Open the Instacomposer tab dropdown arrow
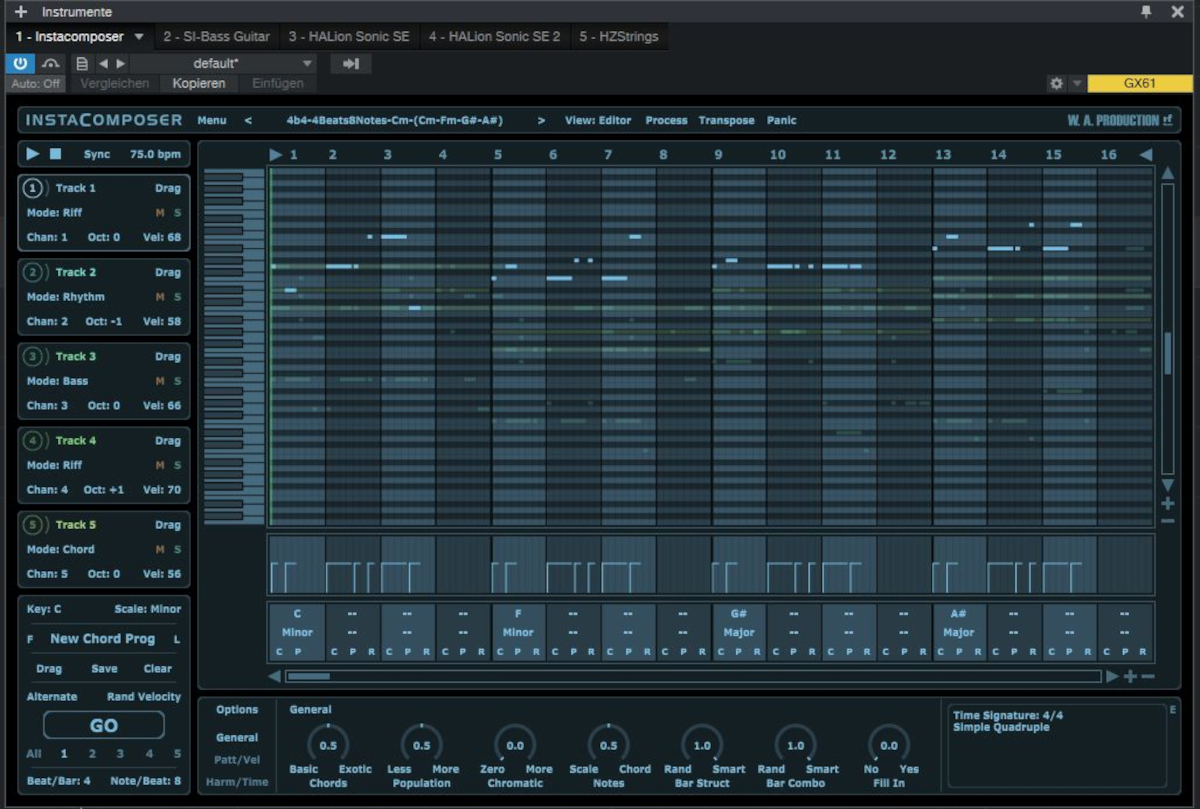 [139, 37]
